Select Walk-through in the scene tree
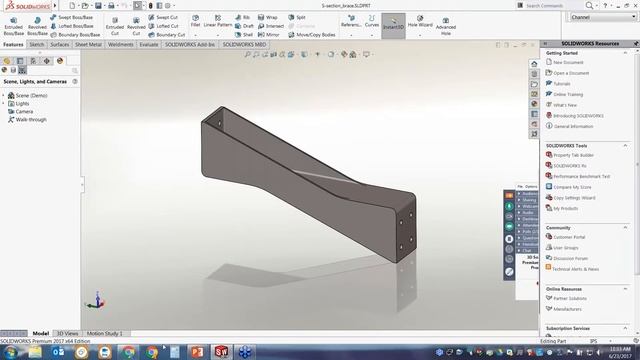 [x=31, y=120]
